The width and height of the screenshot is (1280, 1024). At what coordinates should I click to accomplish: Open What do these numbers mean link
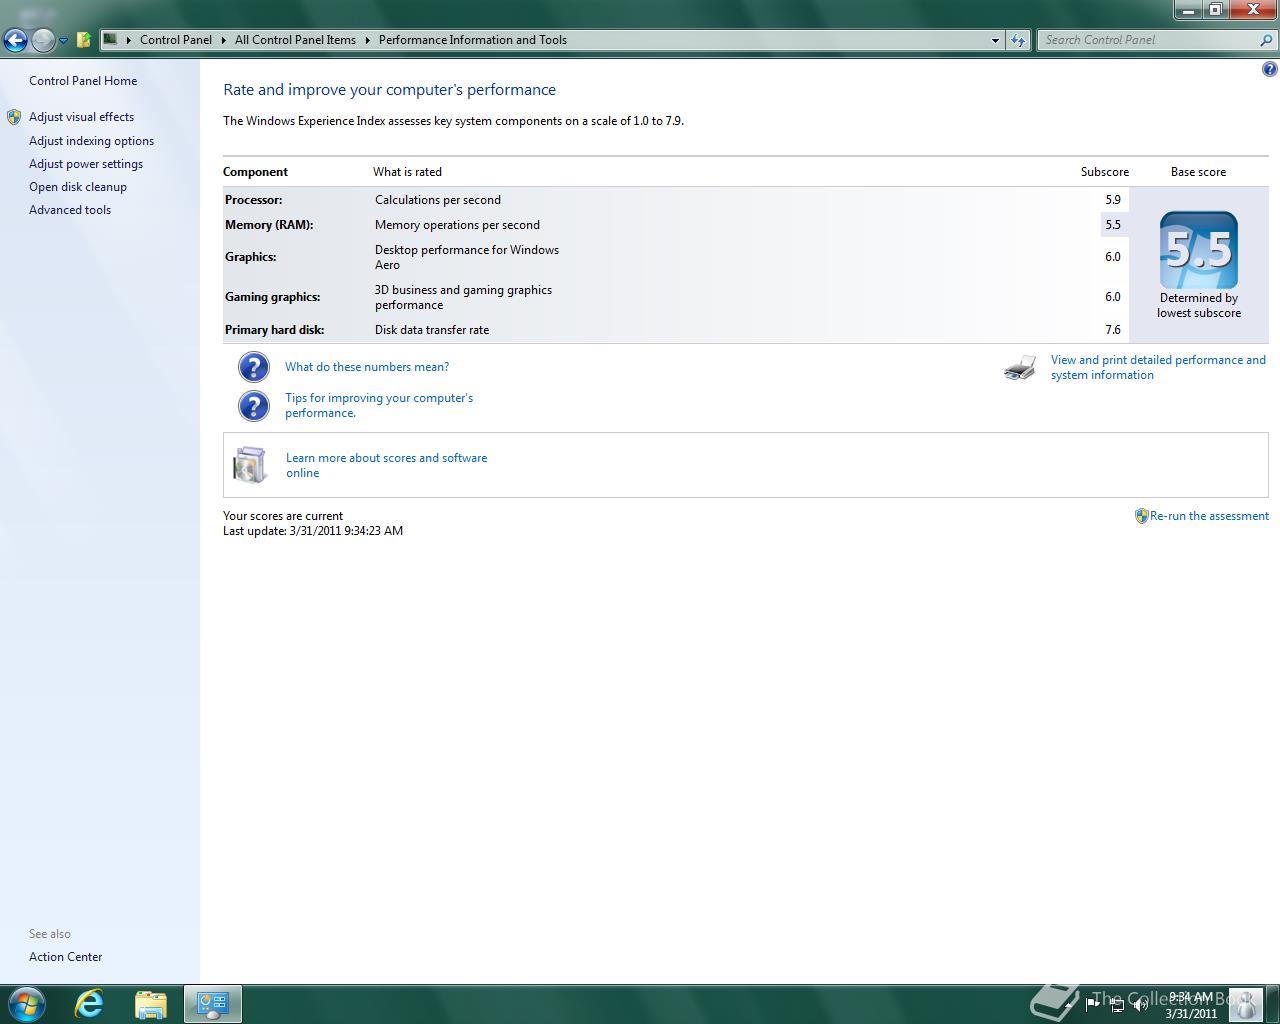pyautogui.click(x=367, y=367)
